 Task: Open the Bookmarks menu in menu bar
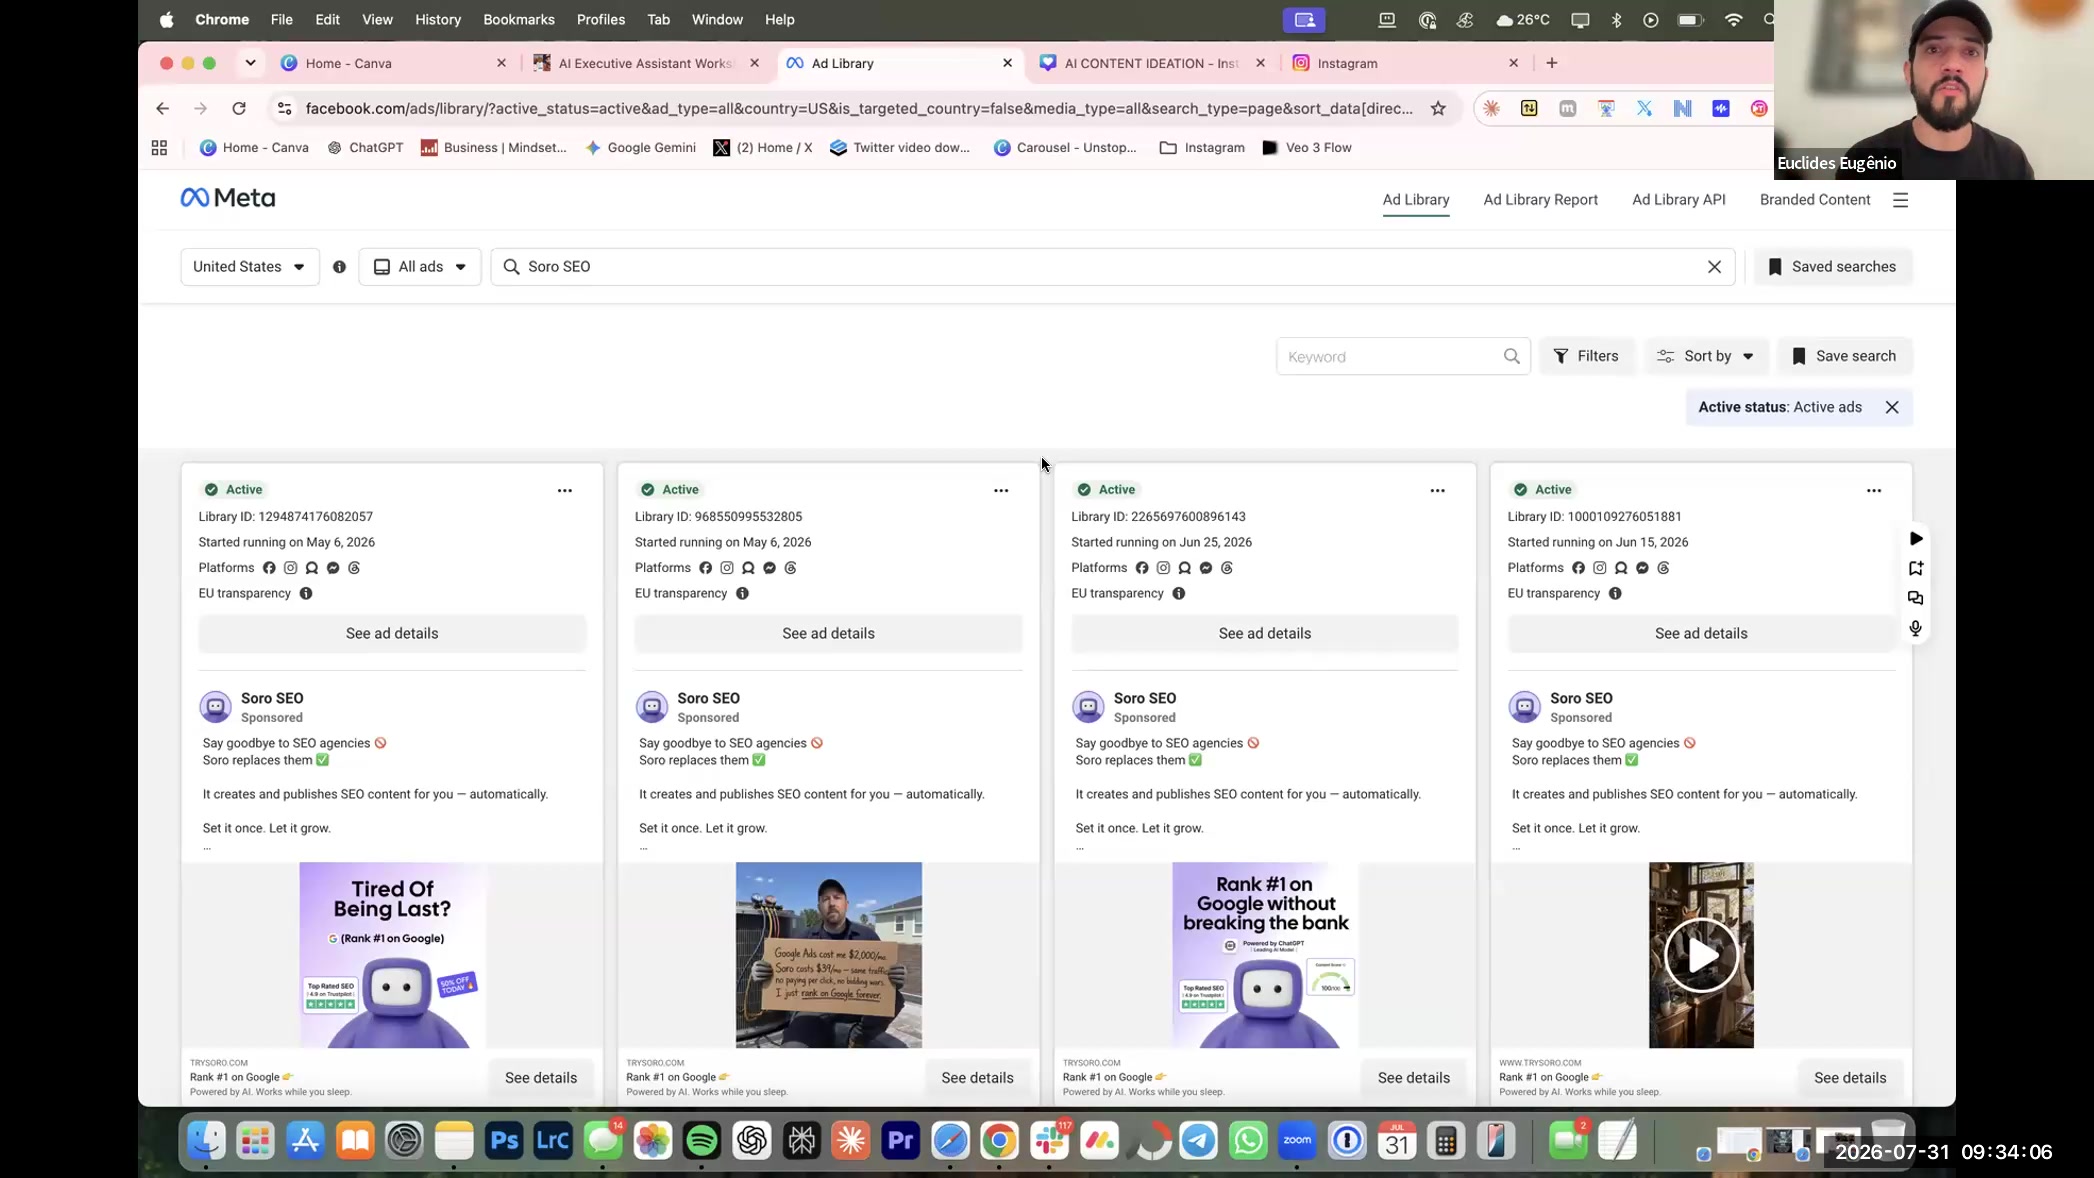[x=518, y=20]
